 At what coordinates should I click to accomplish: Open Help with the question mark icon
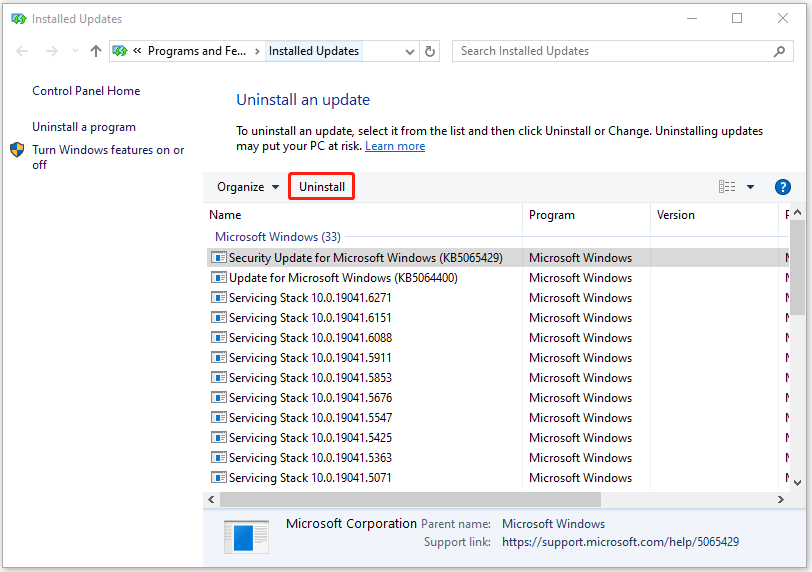tap(782, 187)
